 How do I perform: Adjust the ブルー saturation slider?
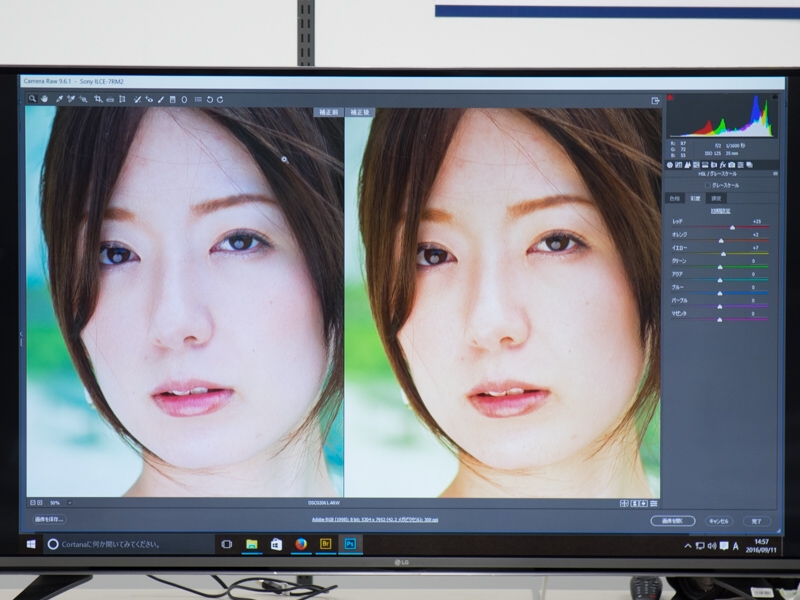[x=720, y=293]
